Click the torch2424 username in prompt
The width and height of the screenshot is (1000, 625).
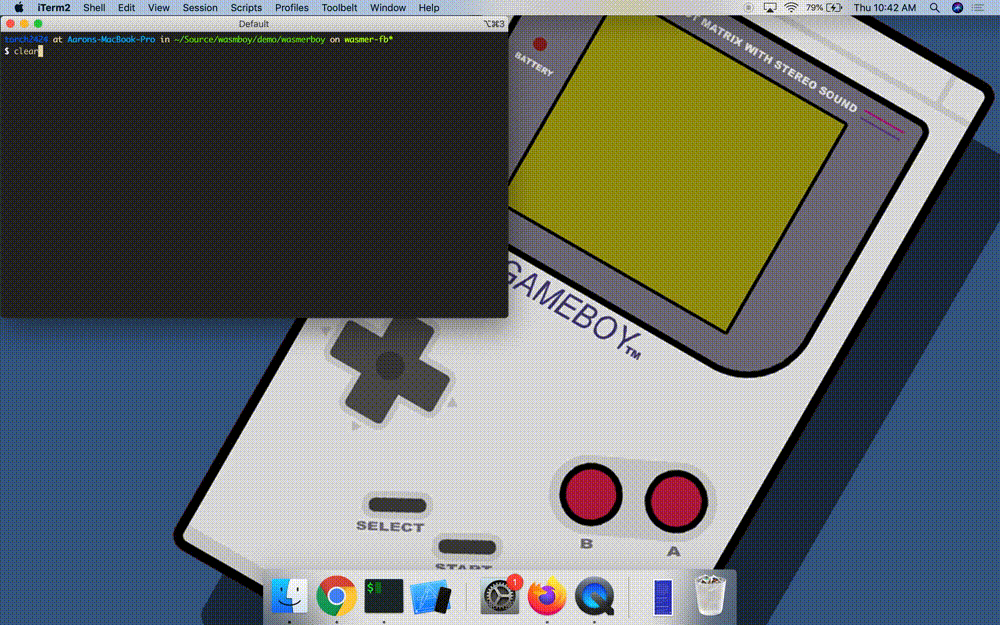(x=26, y=39)
